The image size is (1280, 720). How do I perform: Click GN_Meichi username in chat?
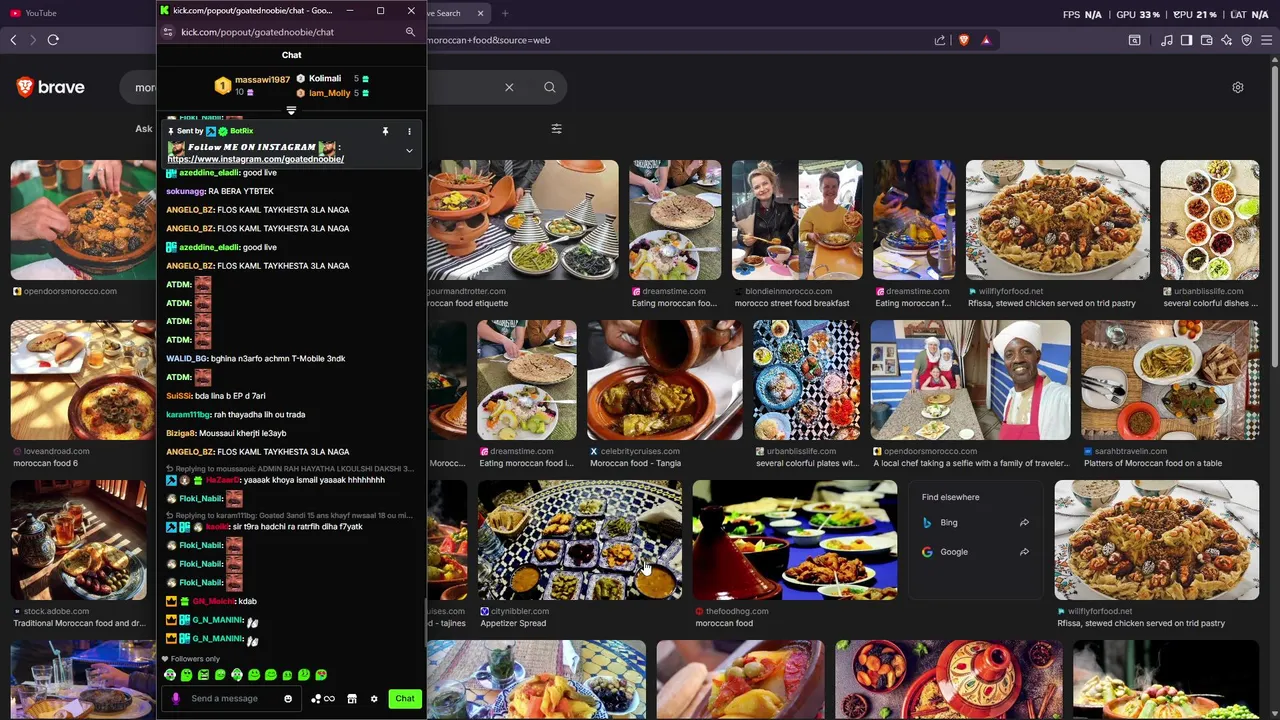(x=213, y=601)
